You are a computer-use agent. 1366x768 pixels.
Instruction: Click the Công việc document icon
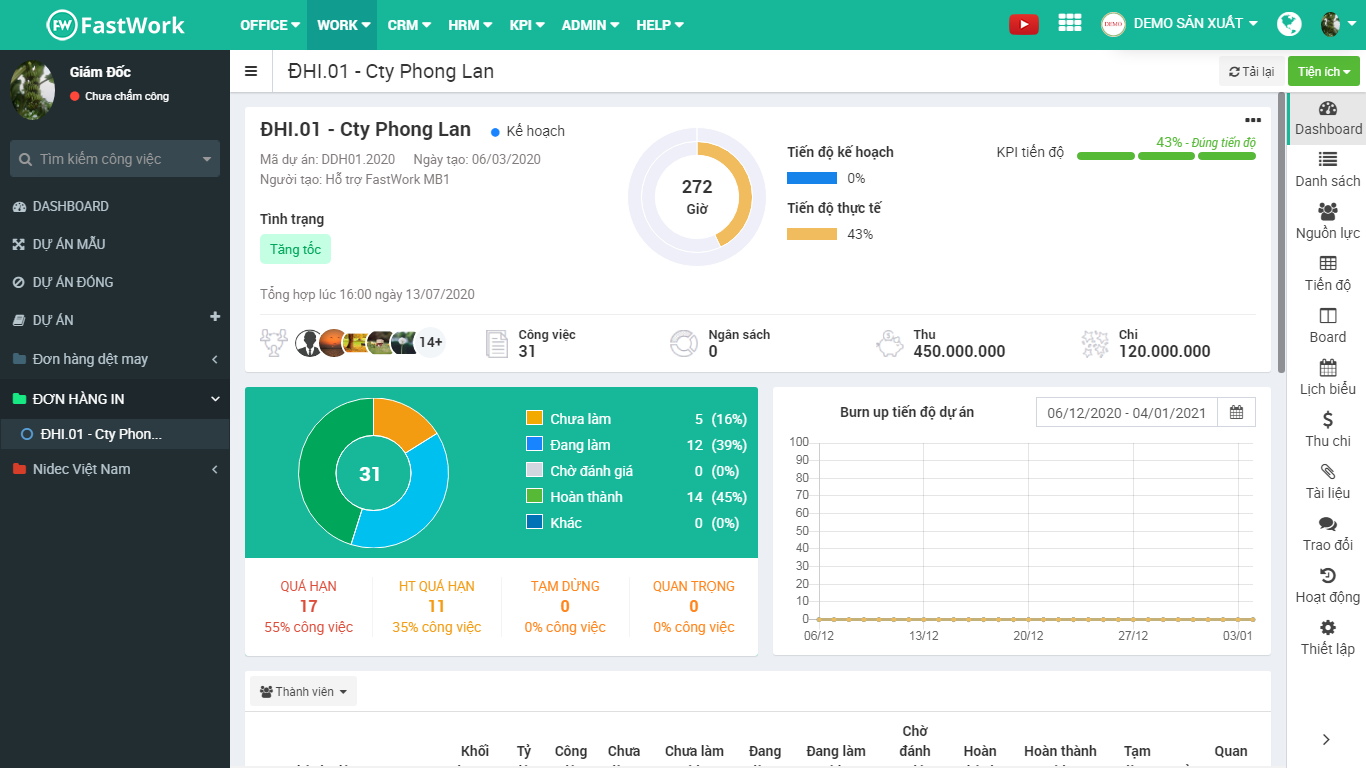497,343
